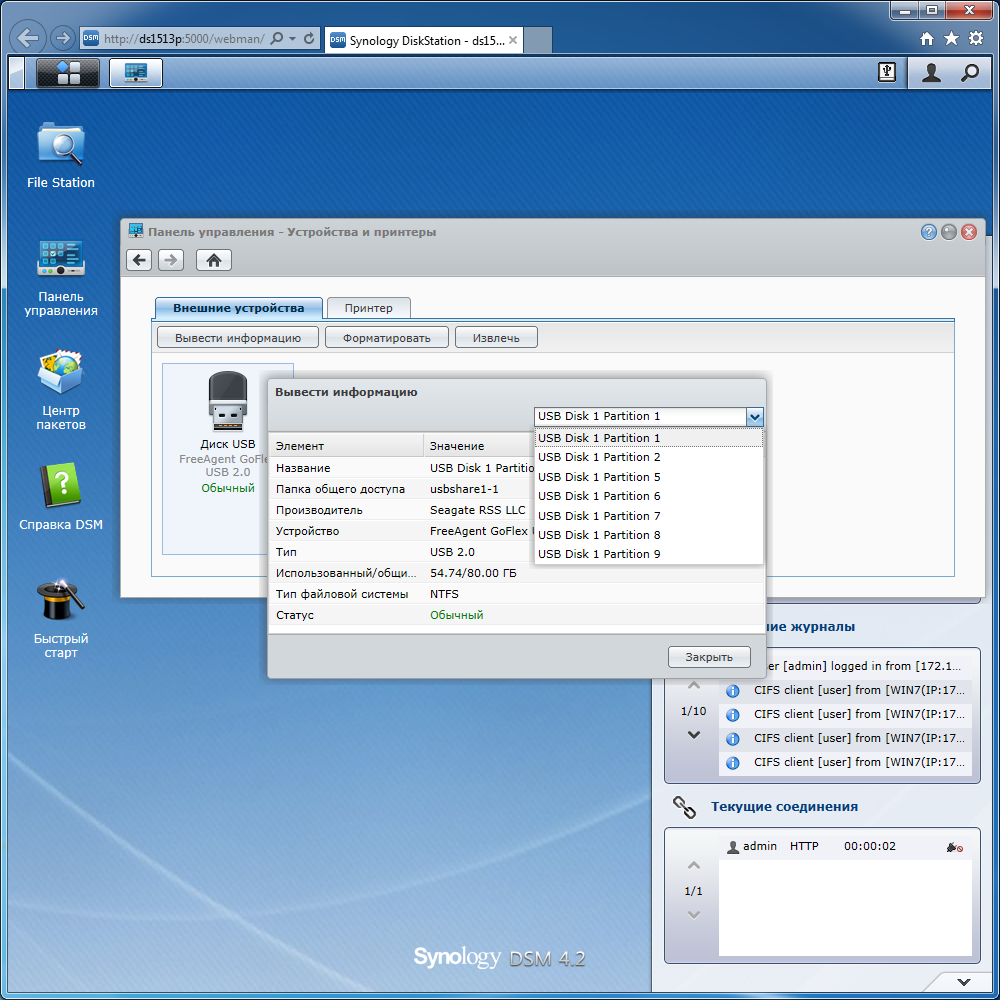Toggle the partition dropdown arrow

click(x=754, y=417)
